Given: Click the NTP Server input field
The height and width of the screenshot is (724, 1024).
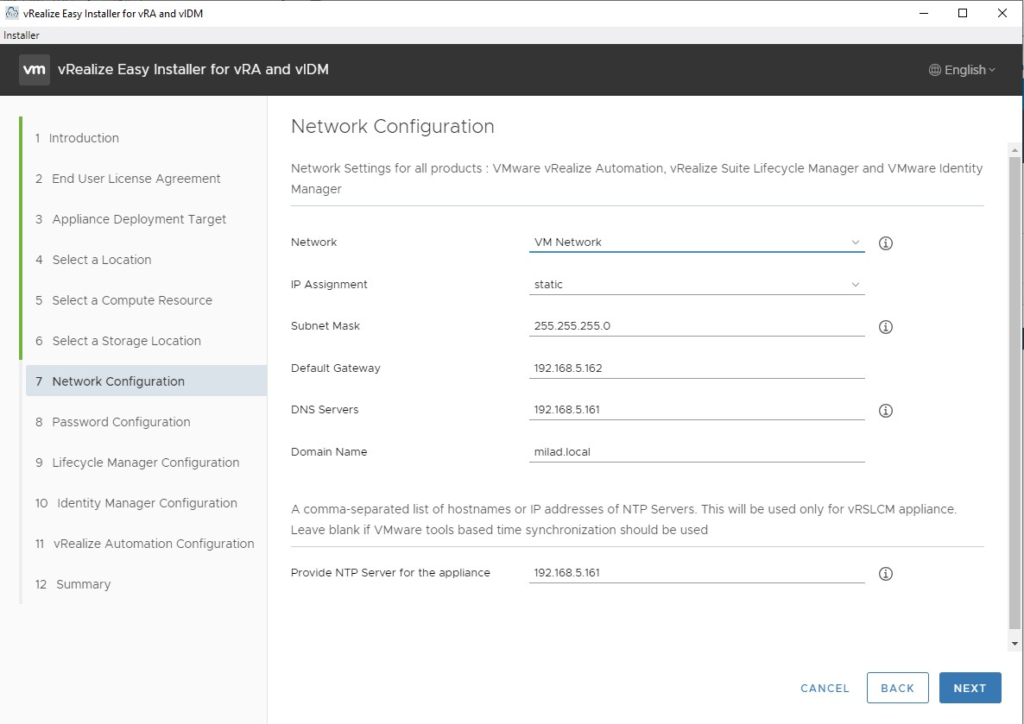Looking at the screenshot, I should [697, 573].
